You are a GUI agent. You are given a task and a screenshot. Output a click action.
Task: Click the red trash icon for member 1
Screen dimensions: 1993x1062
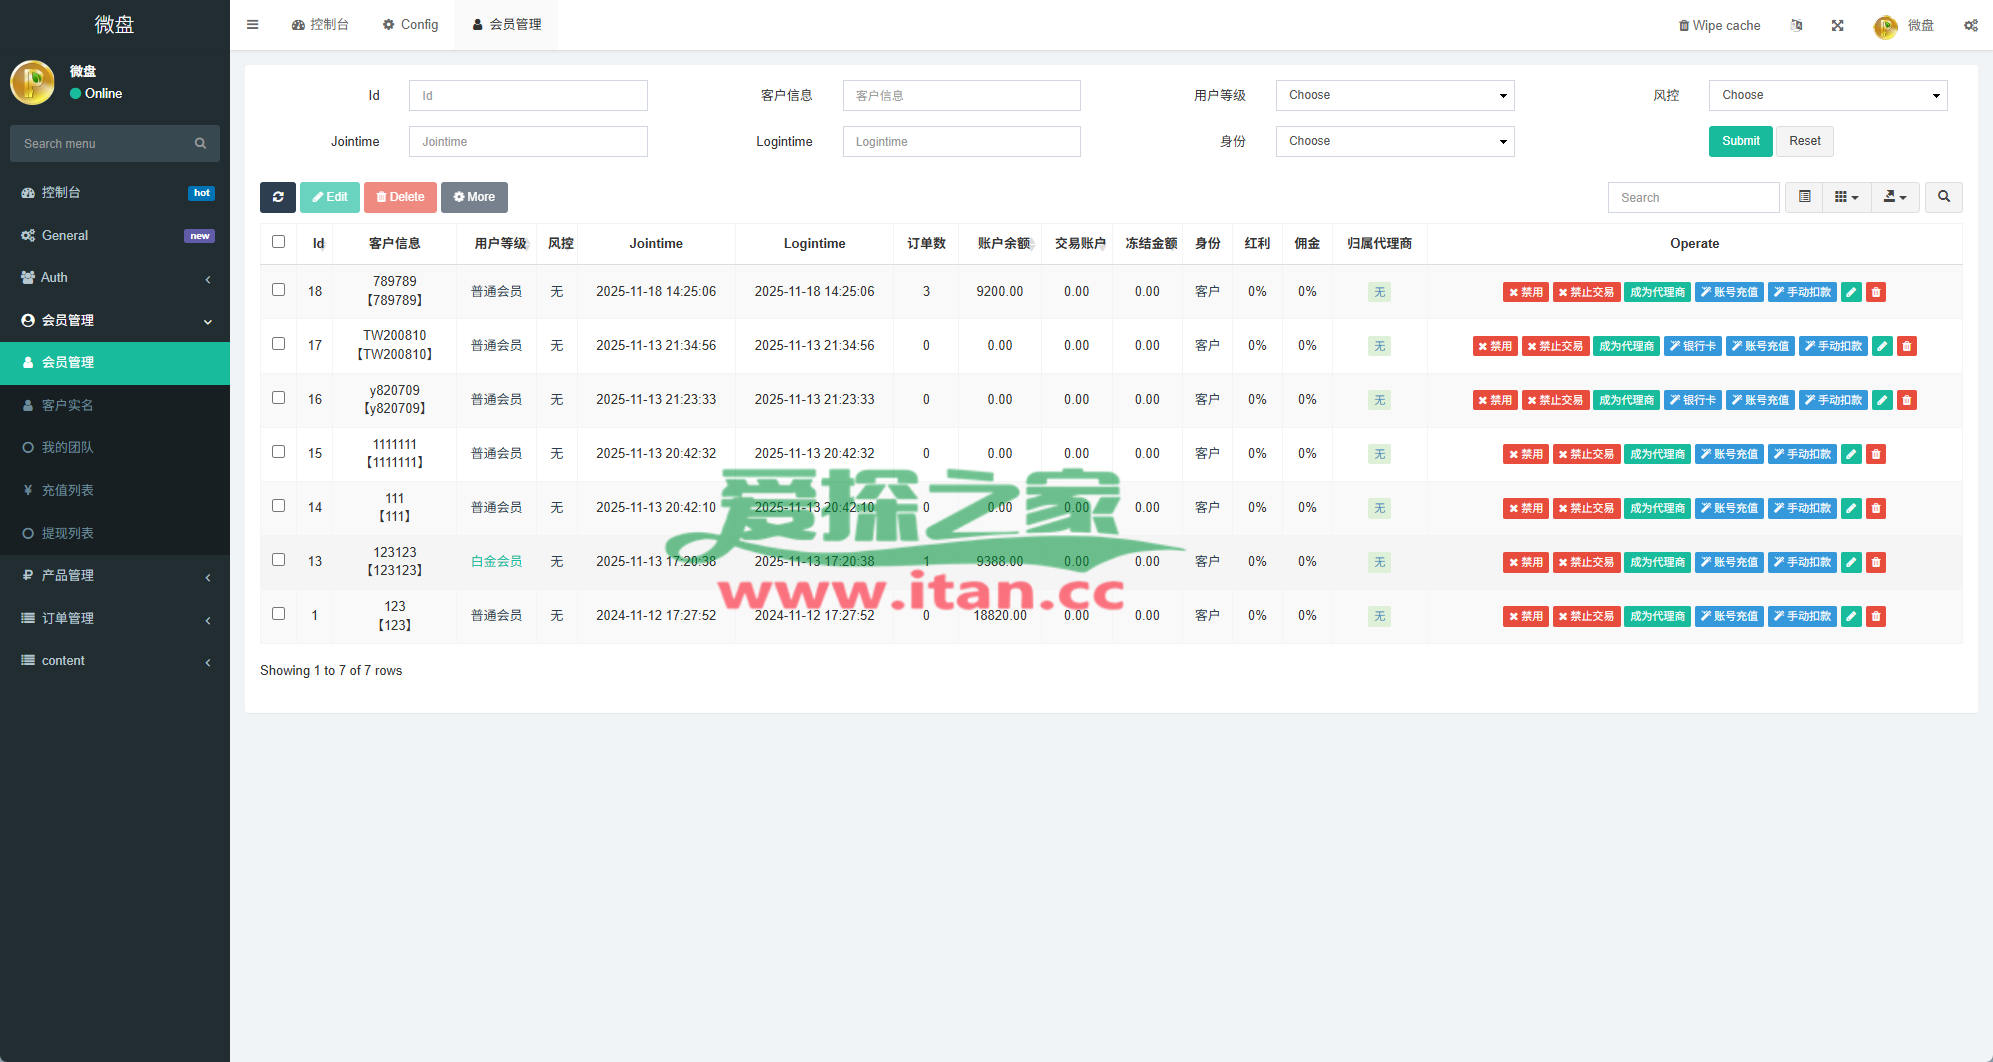pos(1876,616)
